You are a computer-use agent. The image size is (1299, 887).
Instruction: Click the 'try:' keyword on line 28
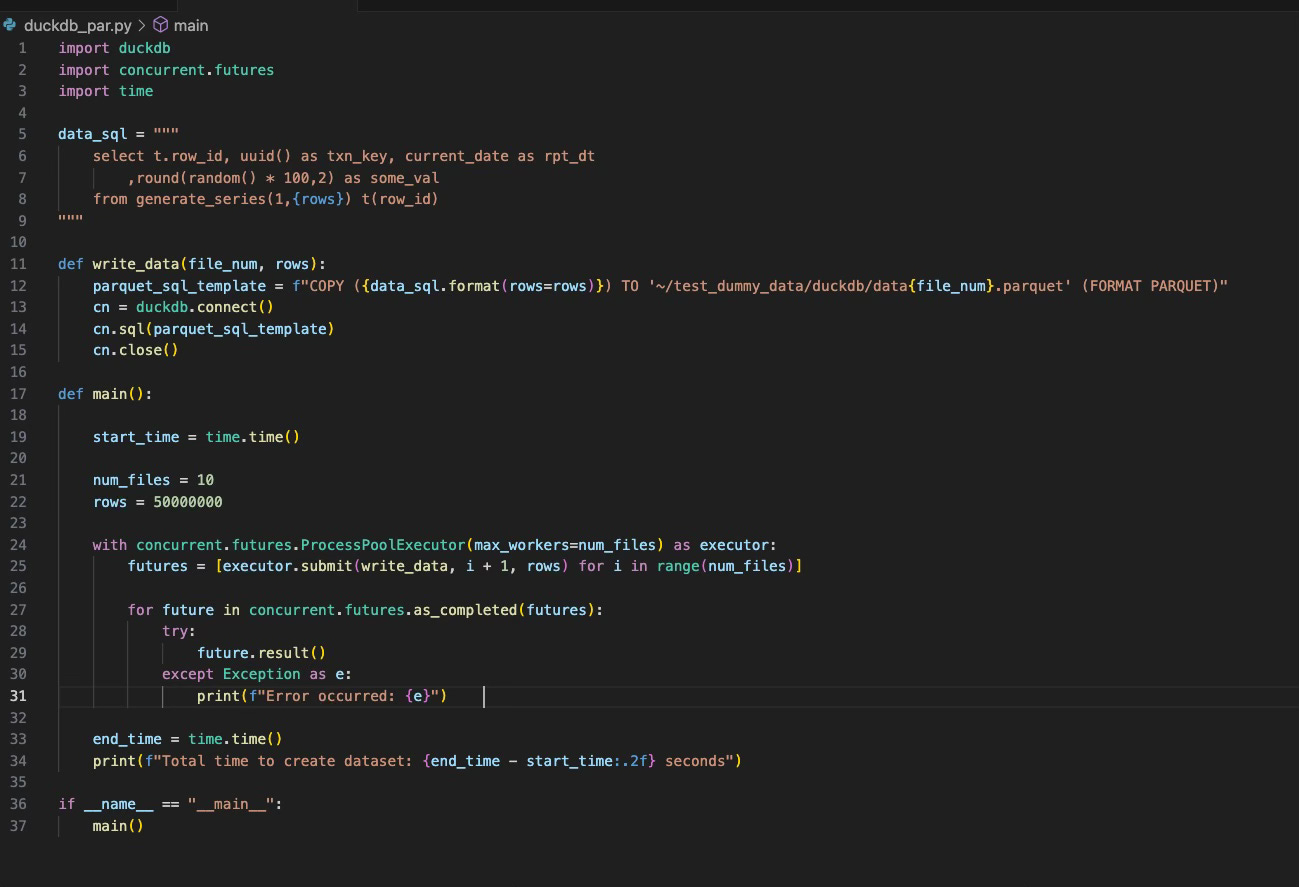click(180, 631)
